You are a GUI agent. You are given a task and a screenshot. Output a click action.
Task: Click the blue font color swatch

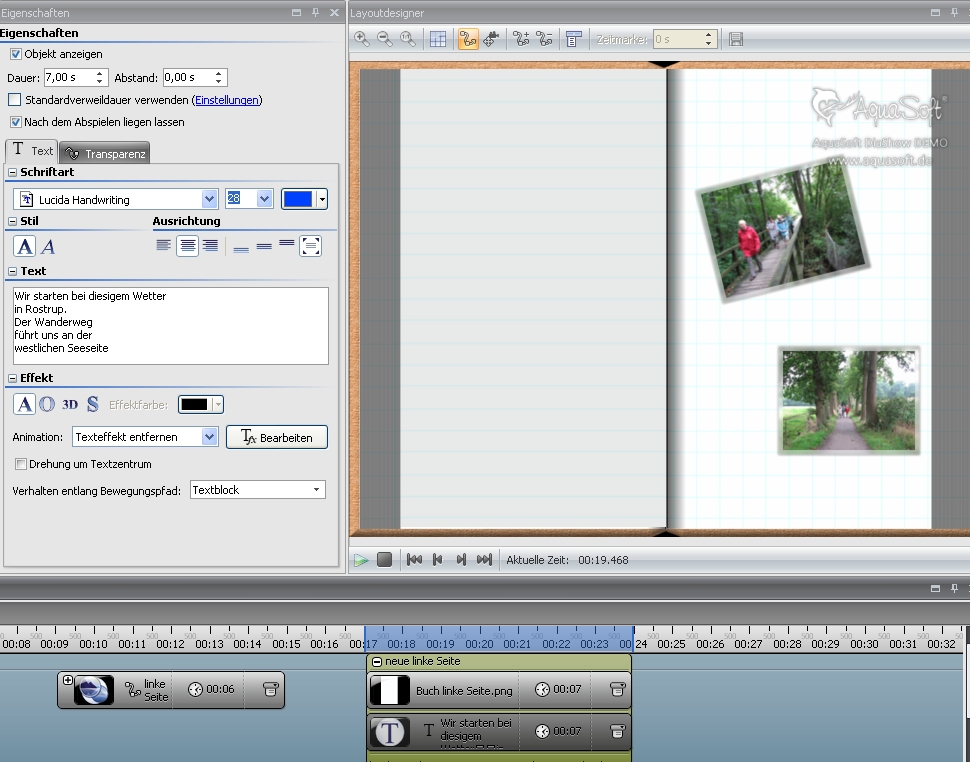298,199
